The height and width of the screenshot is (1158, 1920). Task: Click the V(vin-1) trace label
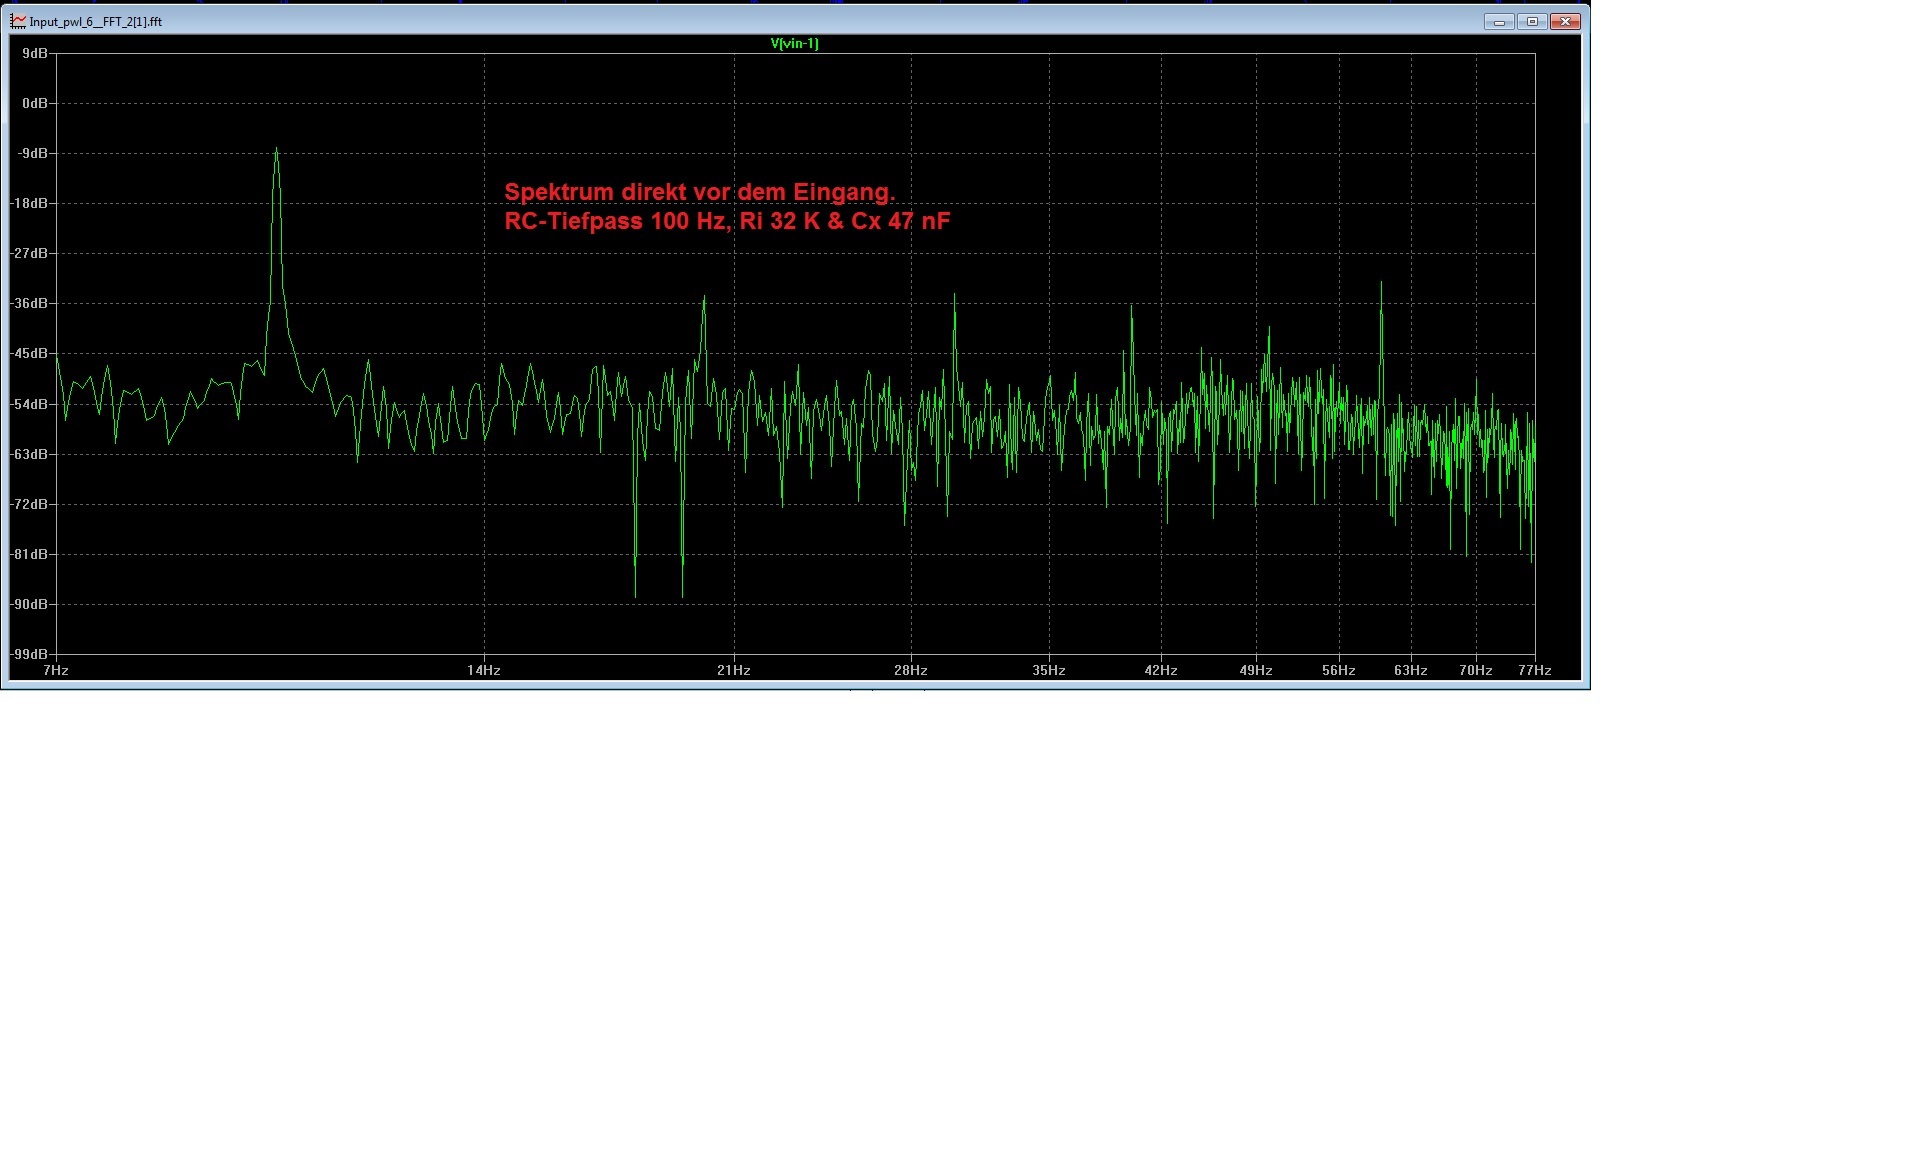pos(794,43)
